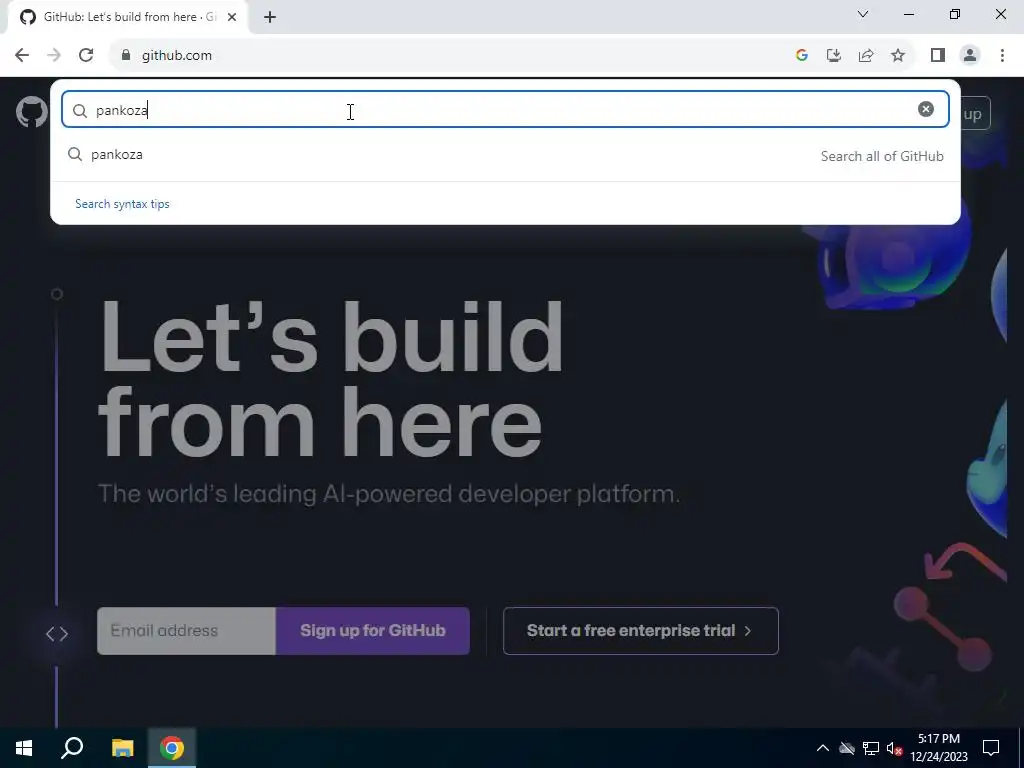Click Search all of GitHub label
The image size is (1024, 768).
coord(882,156)
